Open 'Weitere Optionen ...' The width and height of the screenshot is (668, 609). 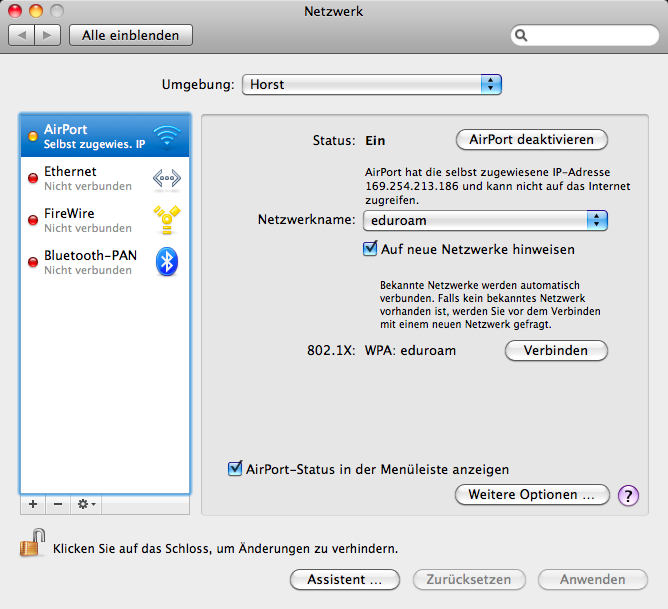(x=532, y=494)
